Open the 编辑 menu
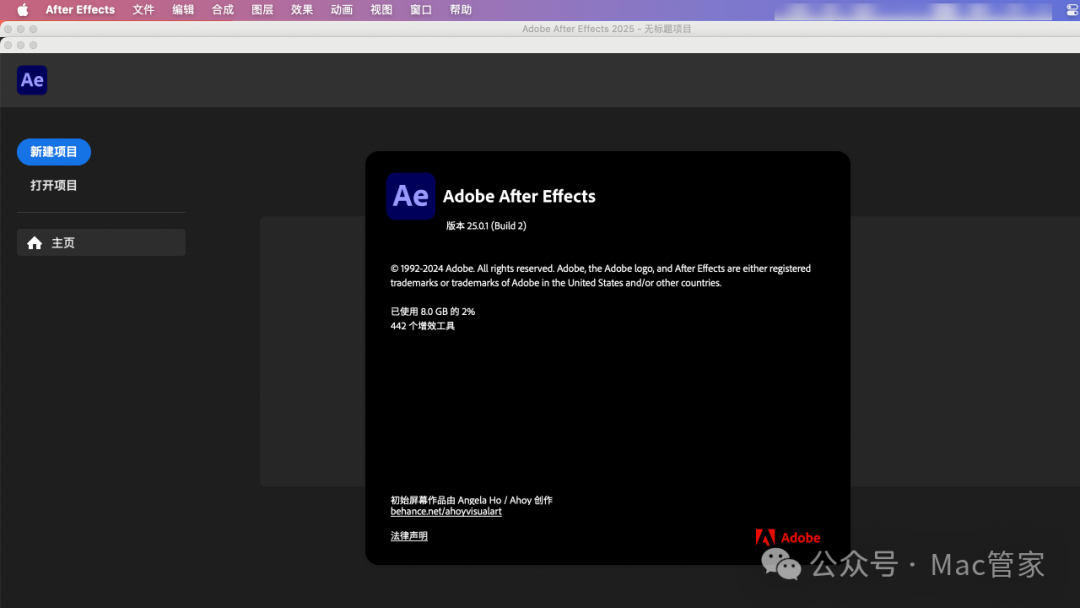Viewport: 1080px width, 608px height. (x=183, y=10)
